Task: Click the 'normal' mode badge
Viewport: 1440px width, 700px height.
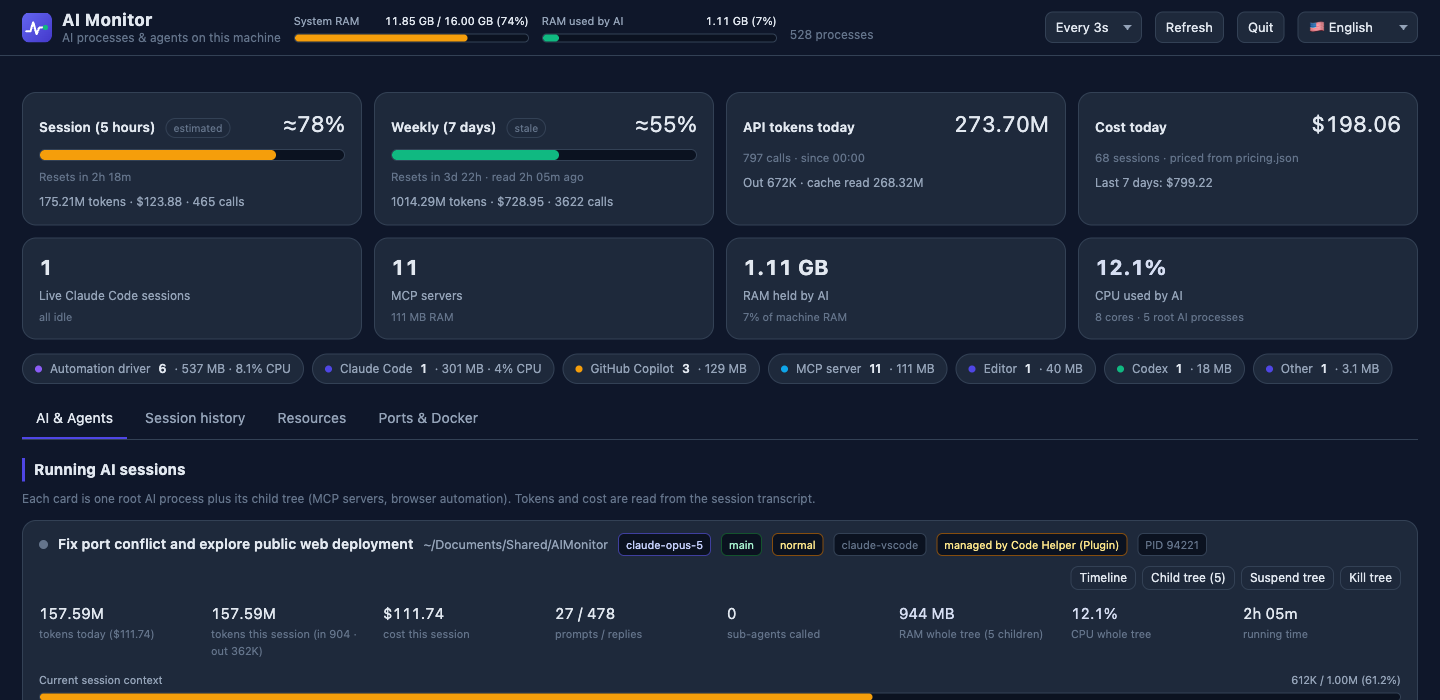Action: (798, 545)
